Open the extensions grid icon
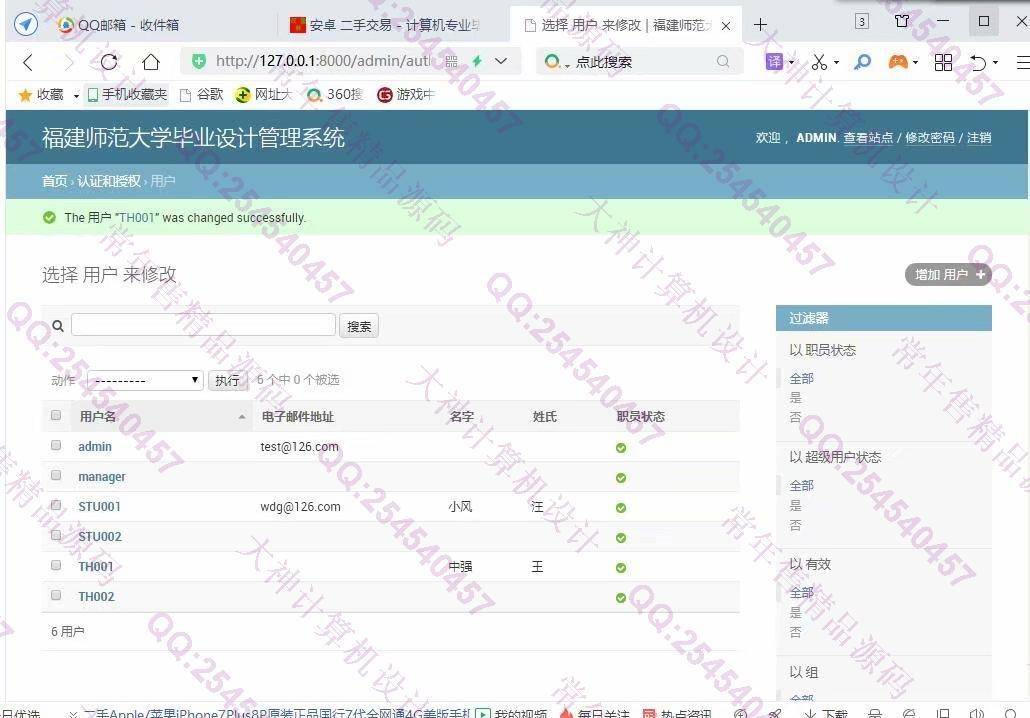The width and height of the screenshot is (1030, 718). point(943,62)
